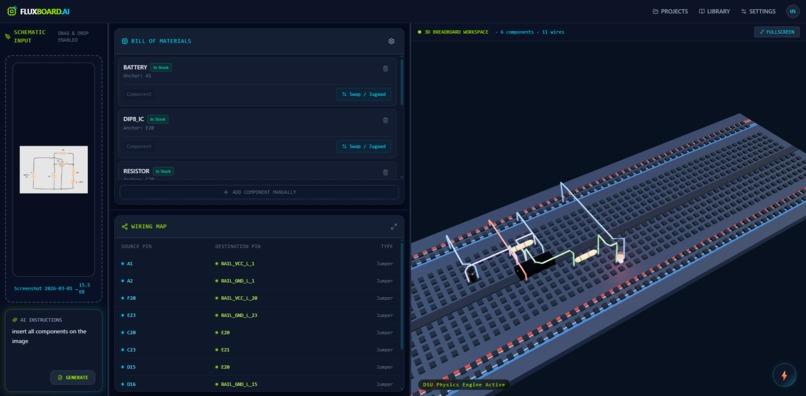Image resolution: width=806 pixels, height=396 pixels.
Task: Delete the DIP8_IC component with trash icon
Action: (x=386, y=120)
